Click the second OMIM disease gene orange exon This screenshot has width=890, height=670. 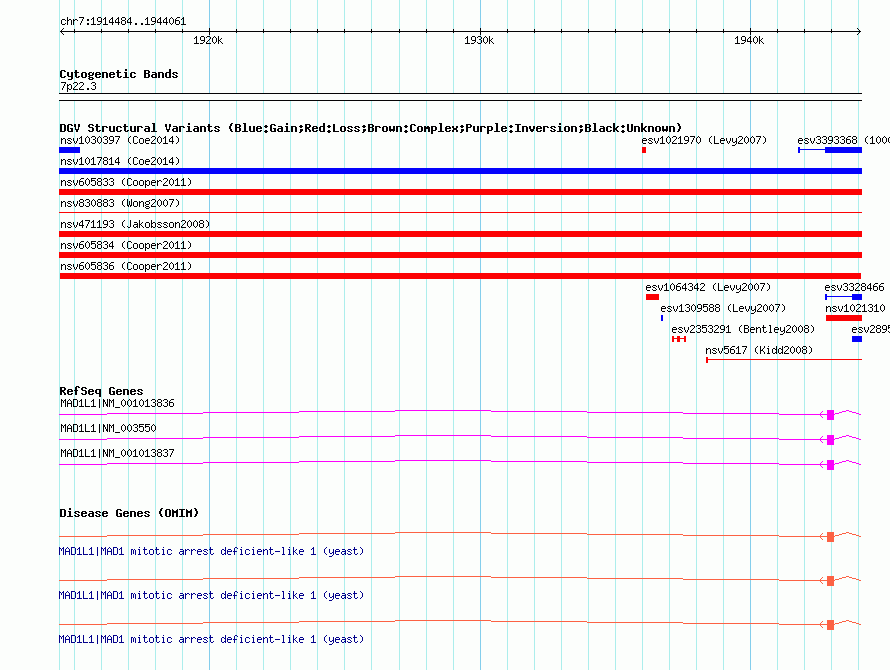pos(830,581)
